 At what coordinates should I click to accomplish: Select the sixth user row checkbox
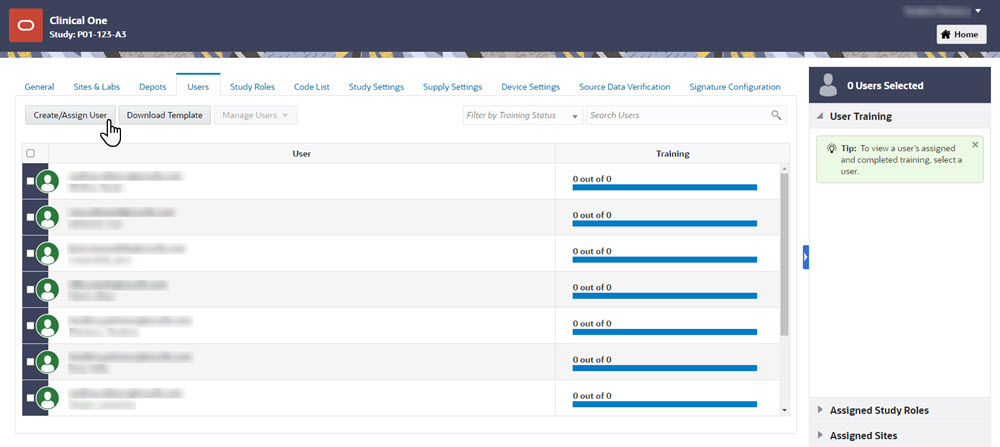pos(30,362)
